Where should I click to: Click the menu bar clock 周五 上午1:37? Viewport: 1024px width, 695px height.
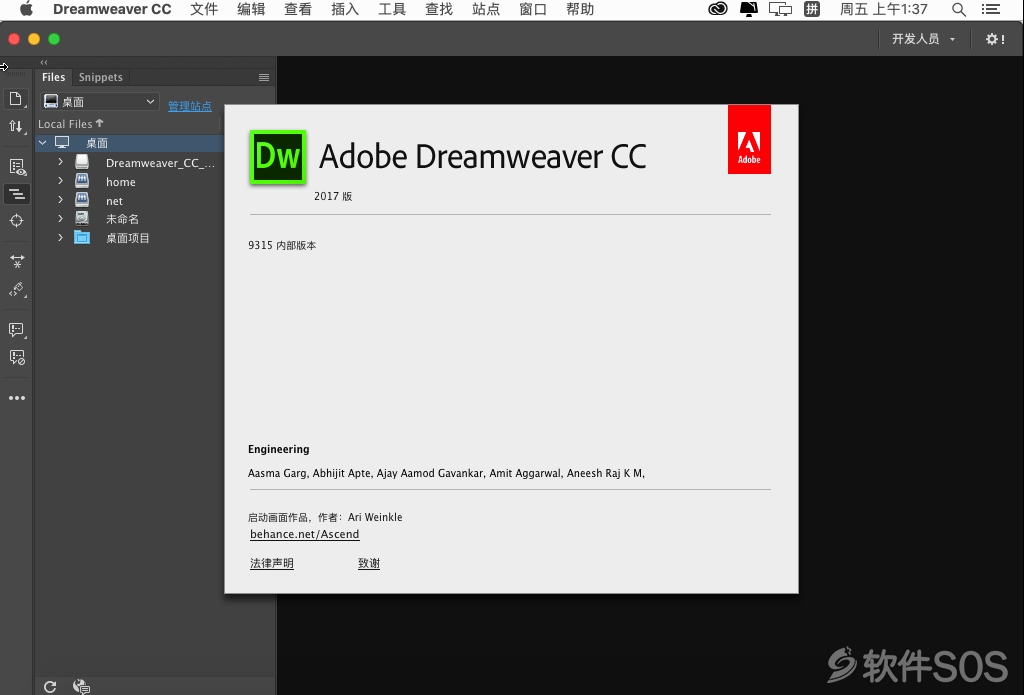click(884, 9)
